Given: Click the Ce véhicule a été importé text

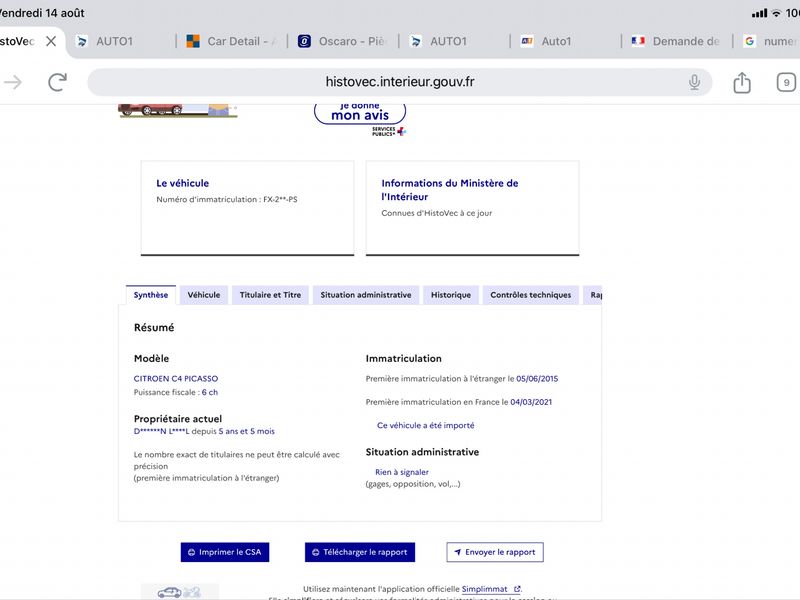Looking at the screenshot, I should (x=426, y=426).
